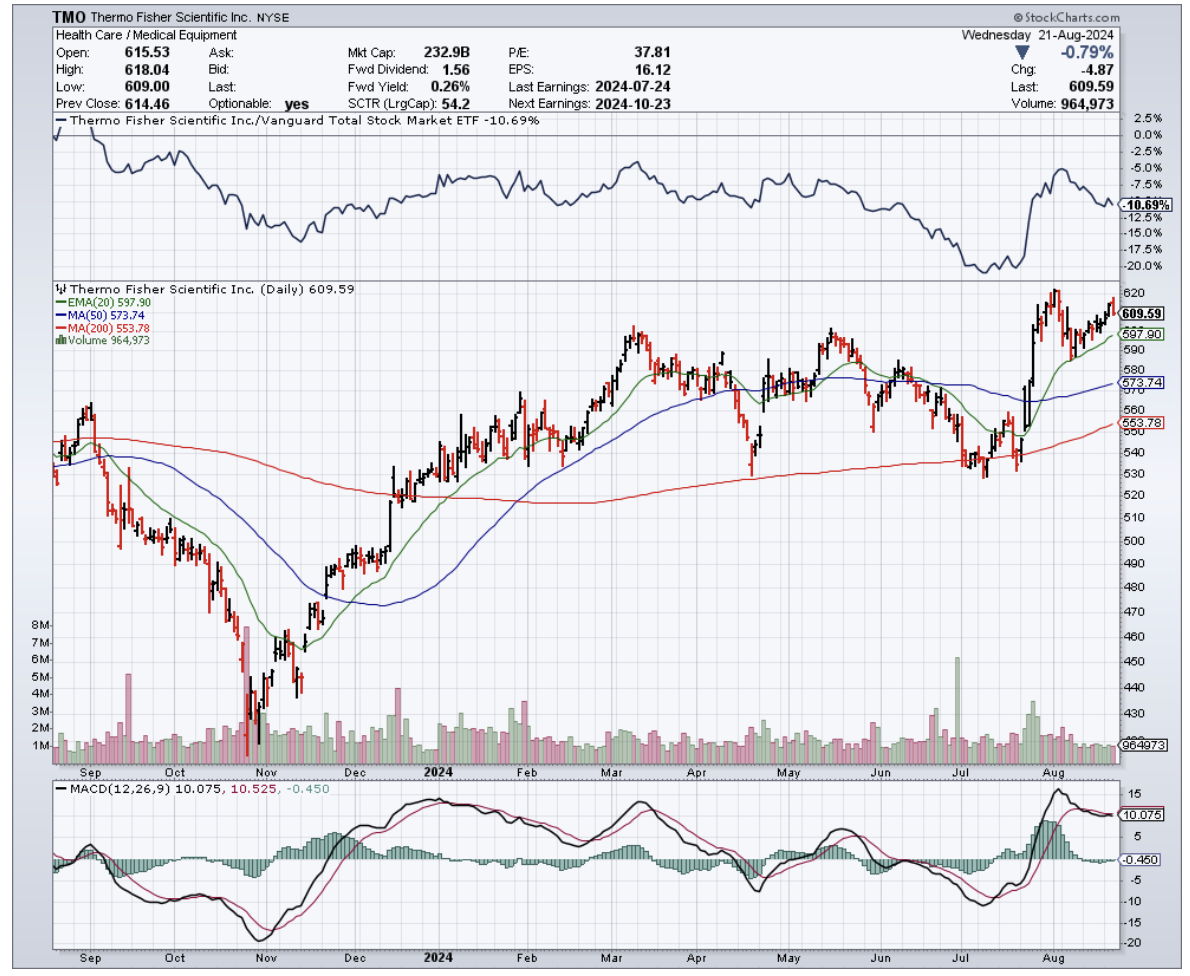The width and height of the screenshot is (1190, 976).
Task: Click the 609.59 price tag on the price axis
Action: 1141,313
